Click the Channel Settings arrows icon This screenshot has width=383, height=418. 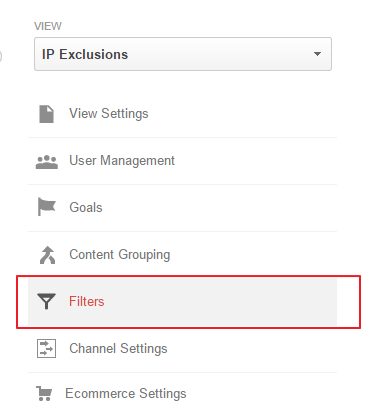[x=46, y=349]
